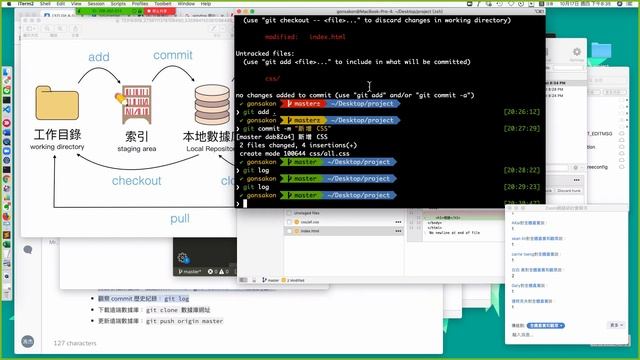Screen dimensions: 640x360
Task: Open the Session menu
Action: [96, 3]
